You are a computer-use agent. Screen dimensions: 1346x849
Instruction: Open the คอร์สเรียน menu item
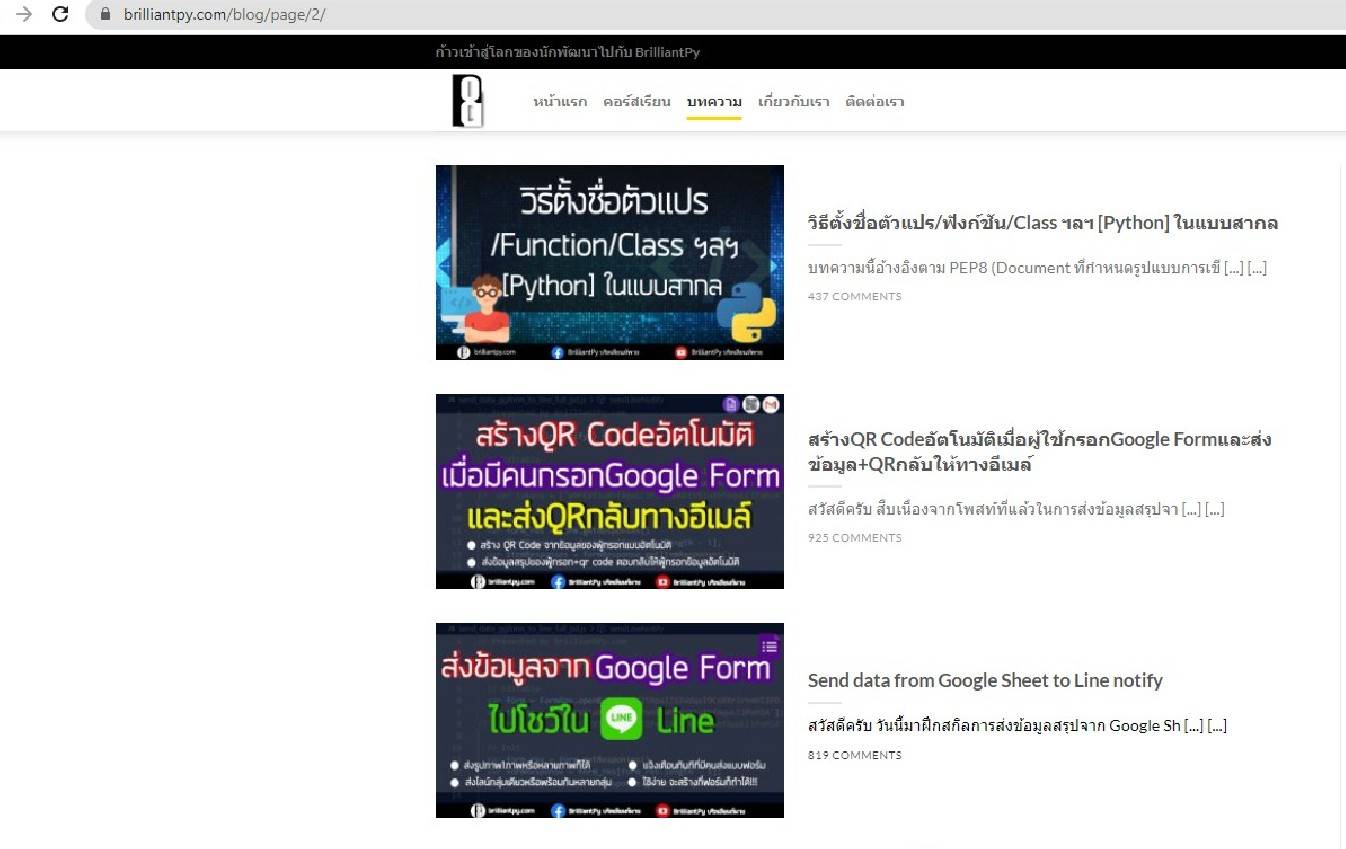point(636,102)
